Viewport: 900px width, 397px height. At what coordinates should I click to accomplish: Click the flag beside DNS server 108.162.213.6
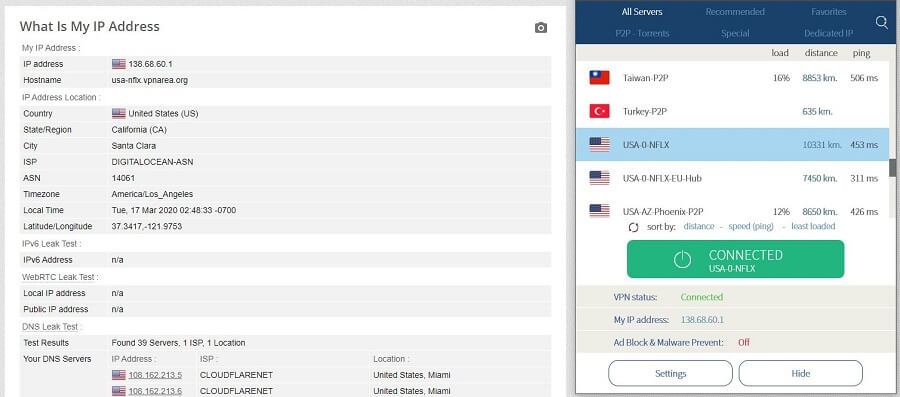tap(119, 391)
